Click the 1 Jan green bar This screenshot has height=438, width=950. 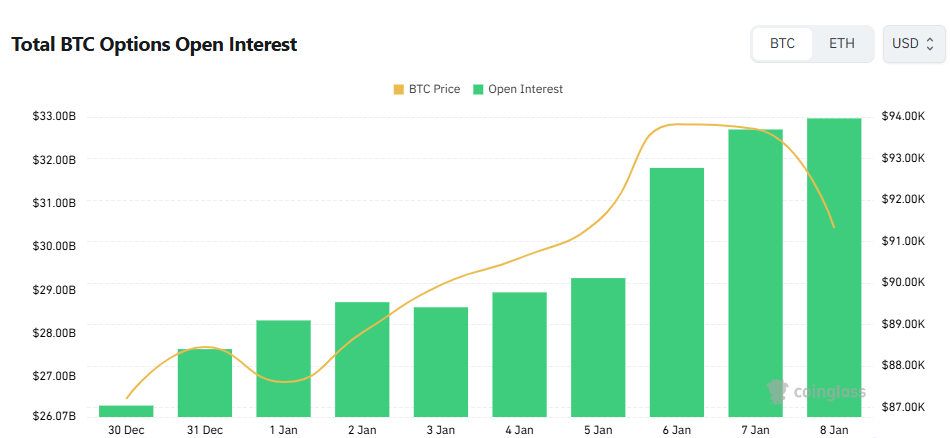(x=284, y=368)
